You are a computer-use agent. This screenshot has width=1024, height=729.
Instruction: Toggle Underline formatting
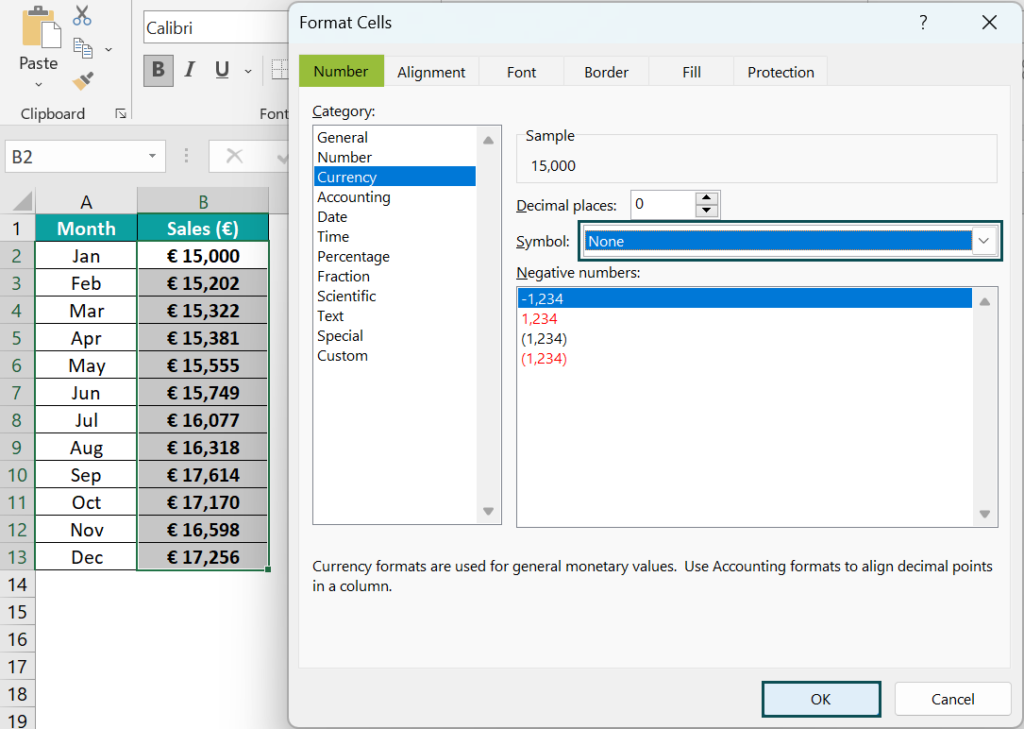tap(221, 70)
